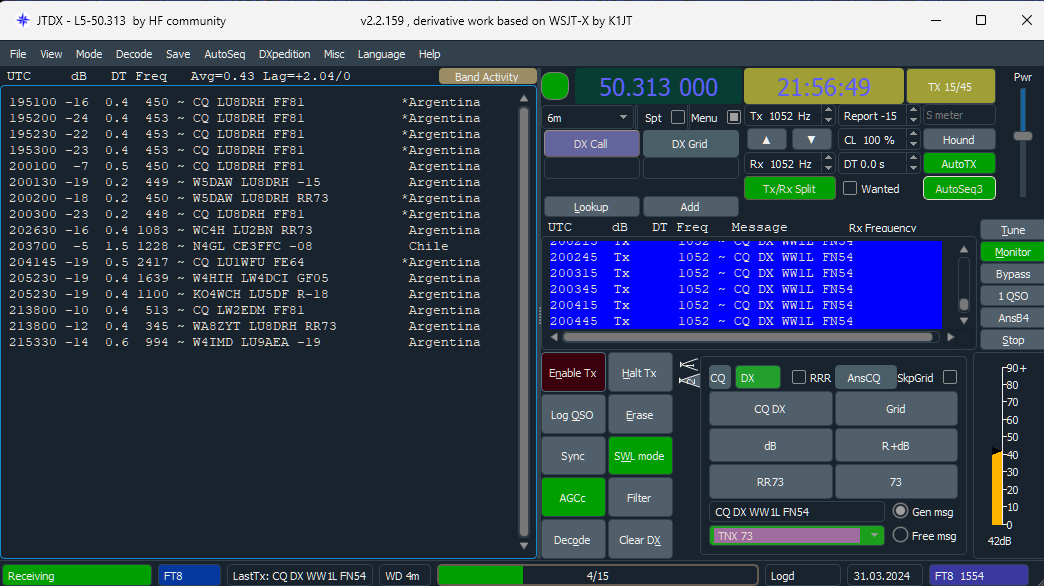Enable the Wanted checkbox

tap(850, 188)
